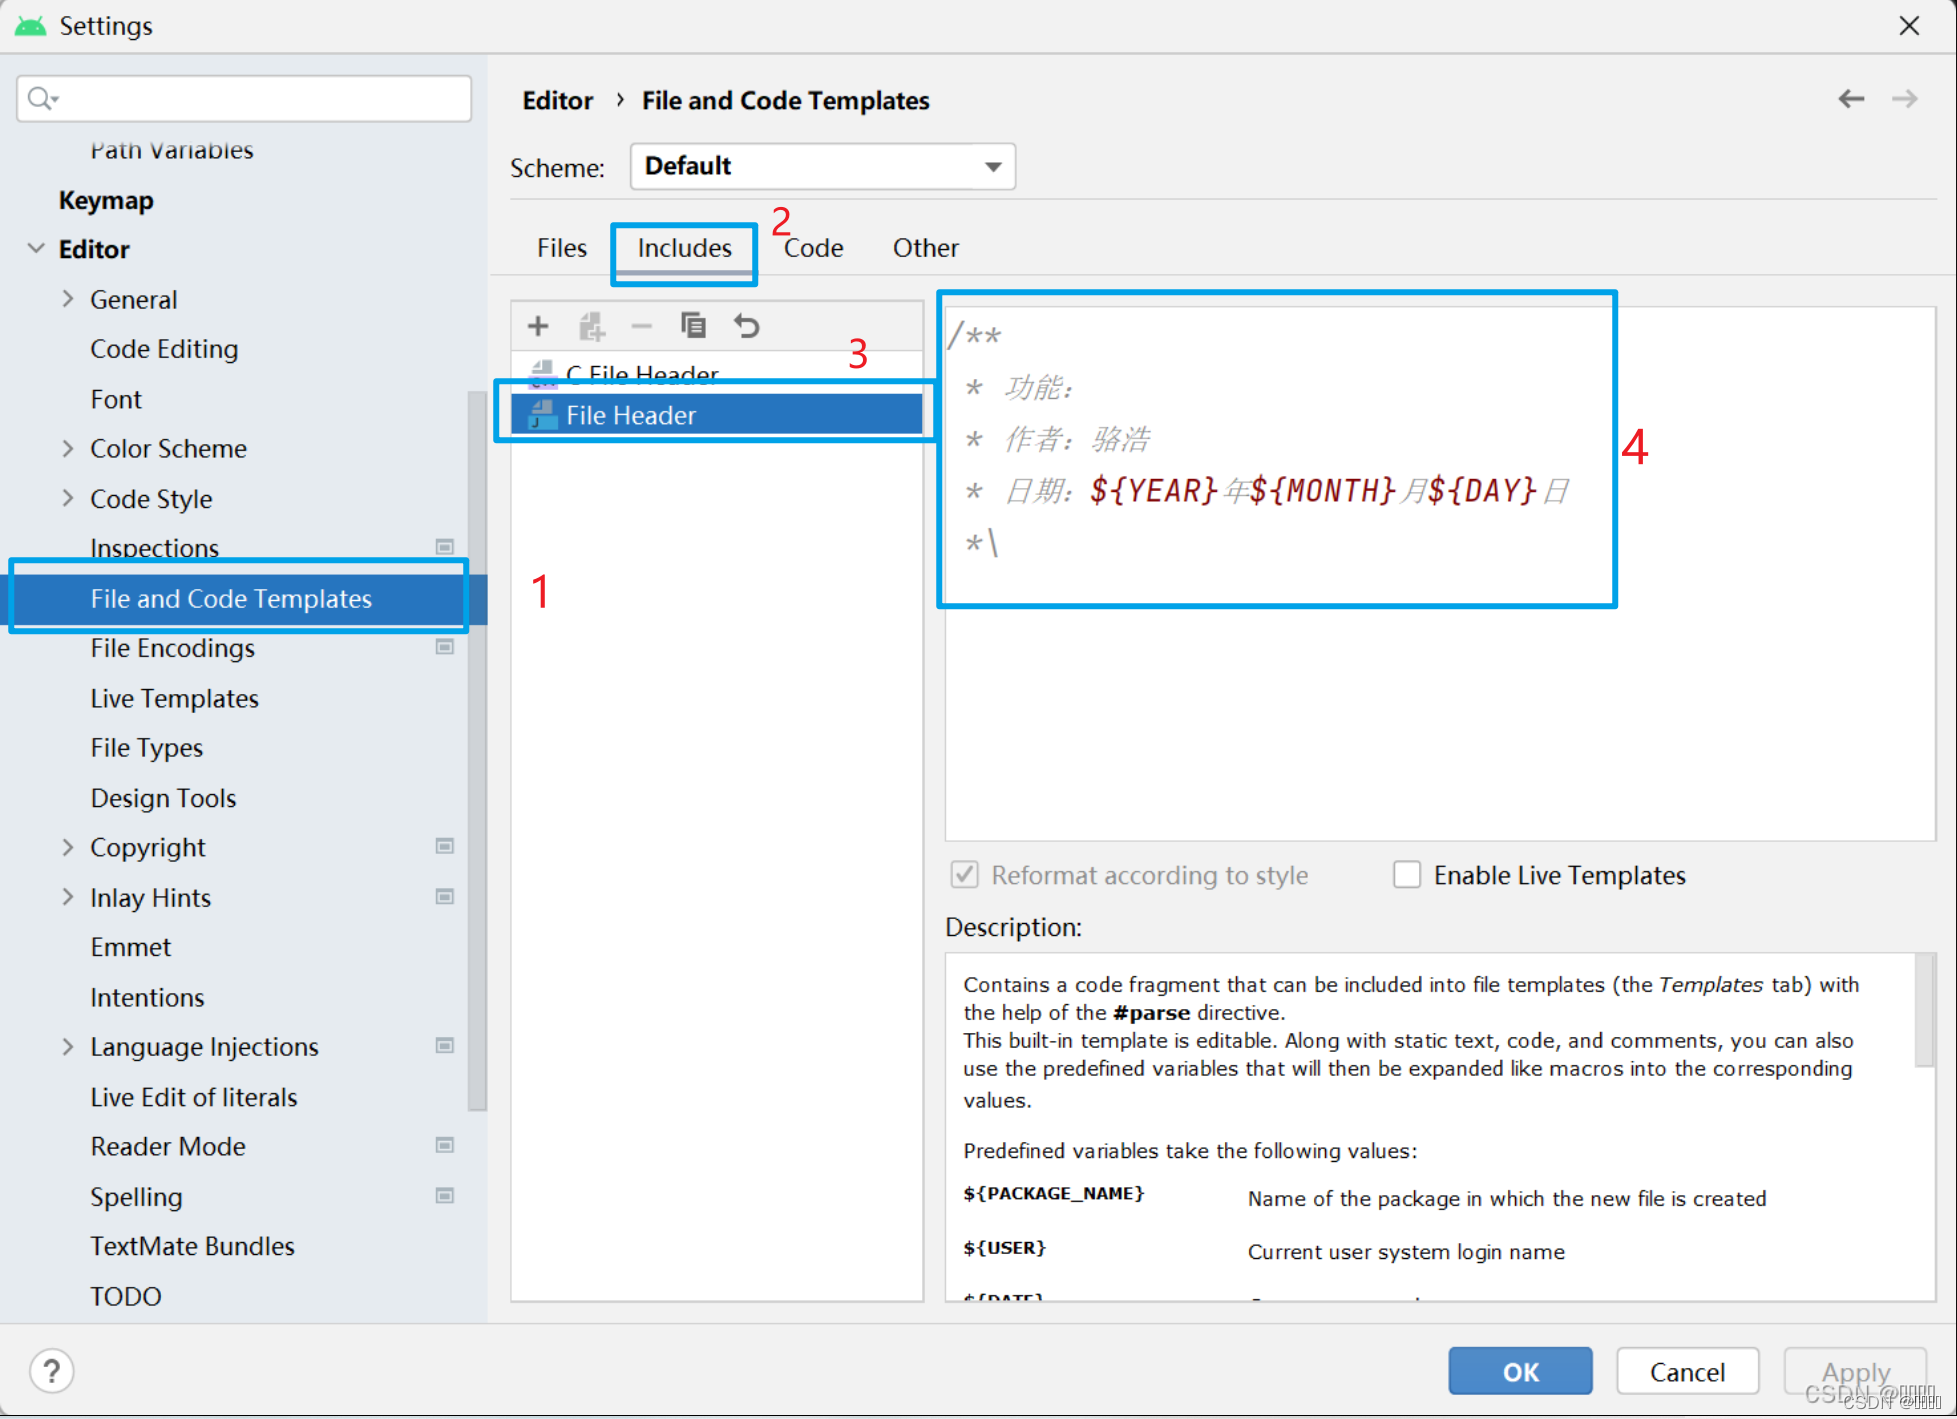Viewport: 1957px width, 1419px height.
Task: Open Keymap settings
Action: [106, 200]
